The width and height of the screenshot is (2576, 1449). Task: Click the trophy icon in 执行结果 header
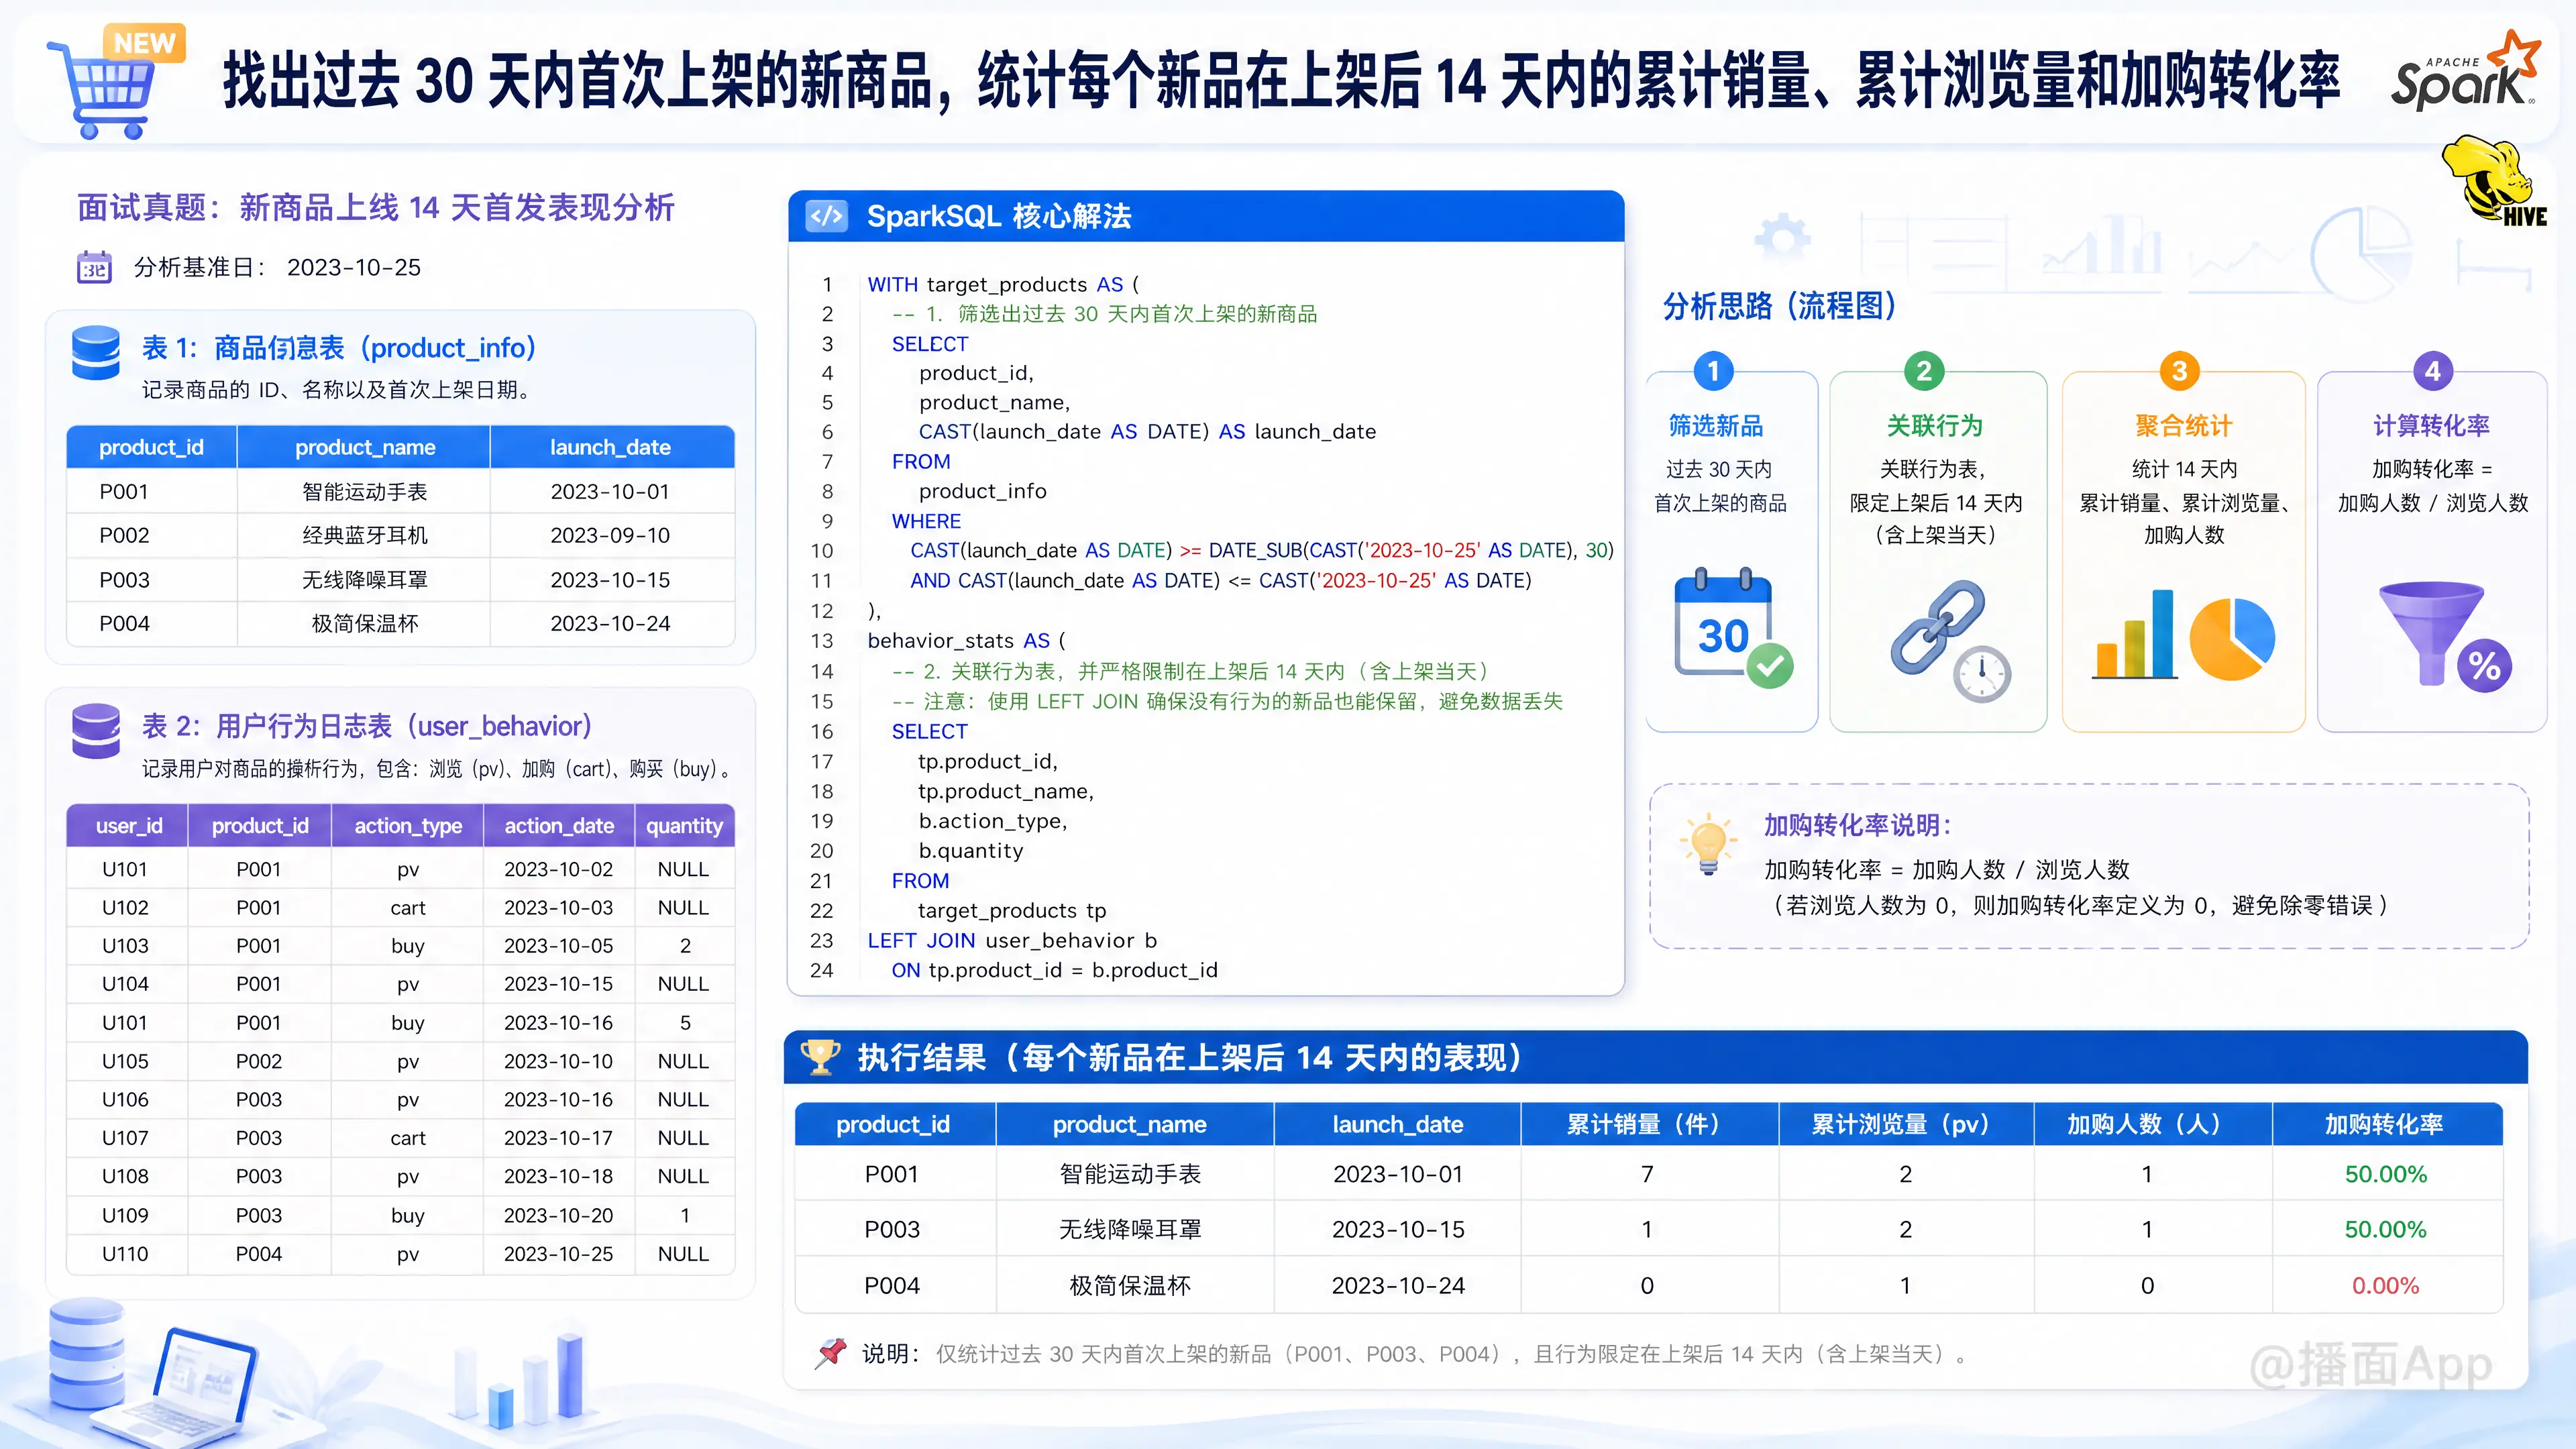(820, 1057)
